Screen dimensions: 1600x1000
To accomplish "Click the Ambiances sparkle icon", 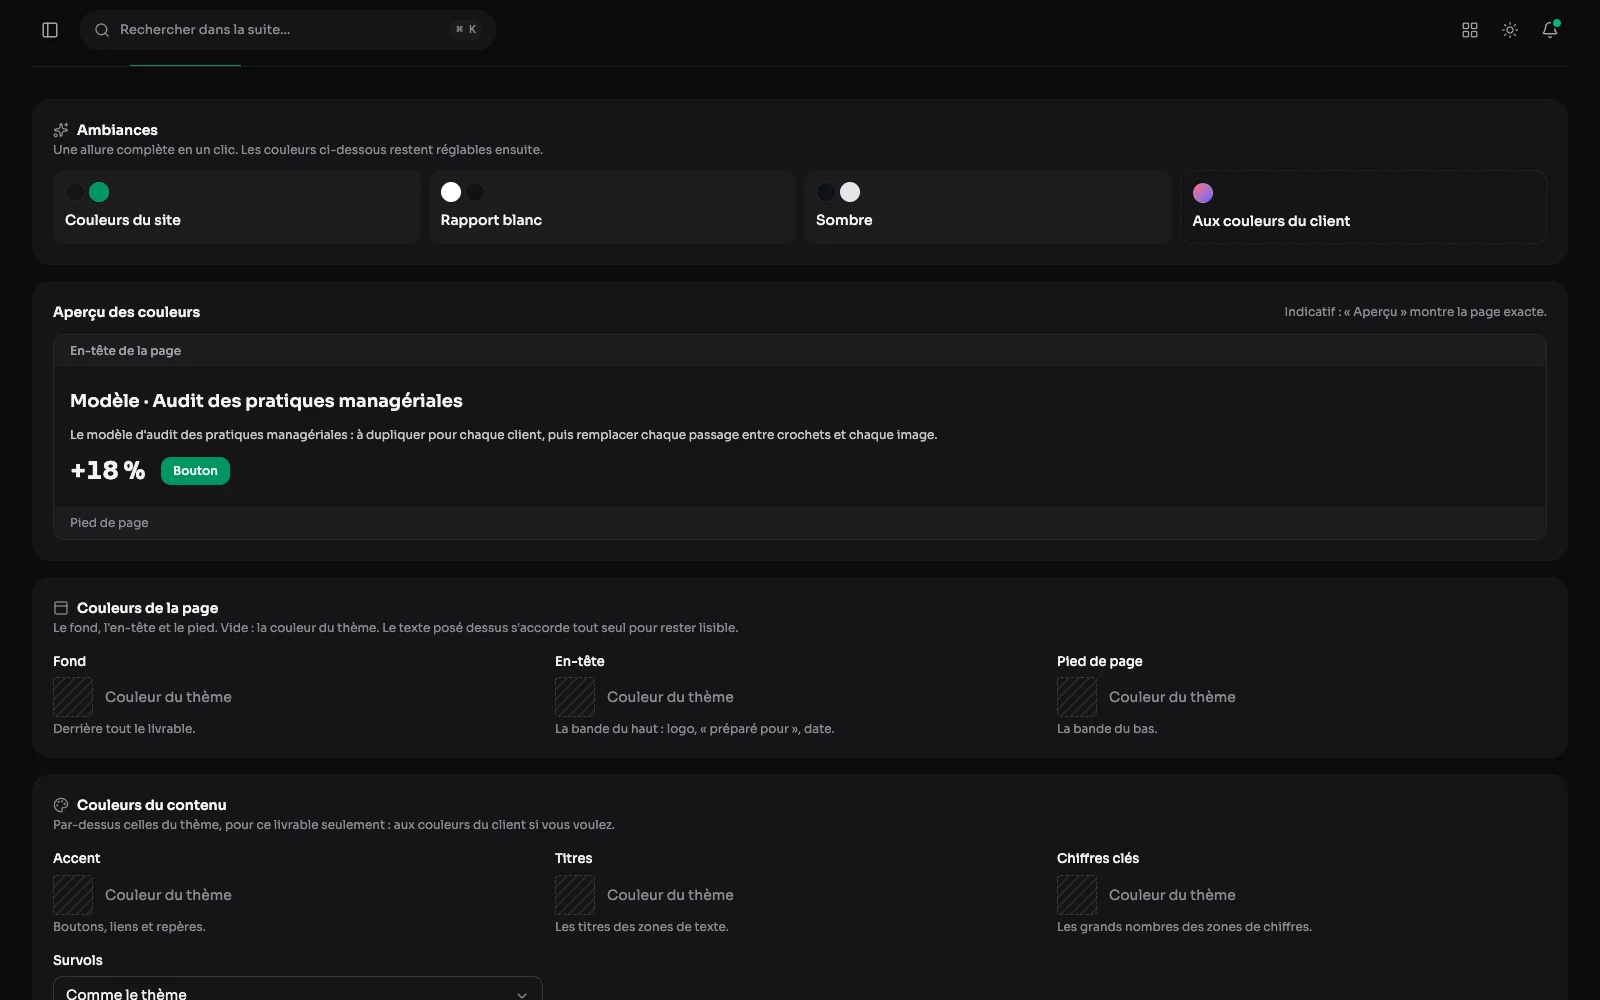I will [x=61, y=130].
